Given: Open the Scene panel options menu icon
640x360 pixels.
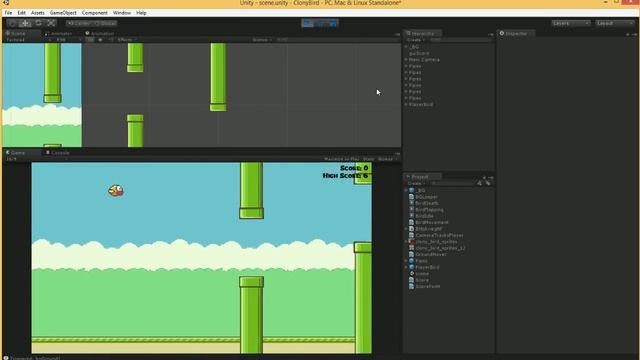Looking at the screenshot, I should [x=397, y=34].
